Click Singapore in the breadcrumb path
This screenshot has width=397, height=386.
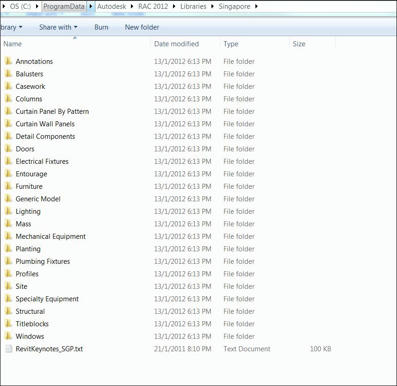pyautogui.click(x=234, y=6)
